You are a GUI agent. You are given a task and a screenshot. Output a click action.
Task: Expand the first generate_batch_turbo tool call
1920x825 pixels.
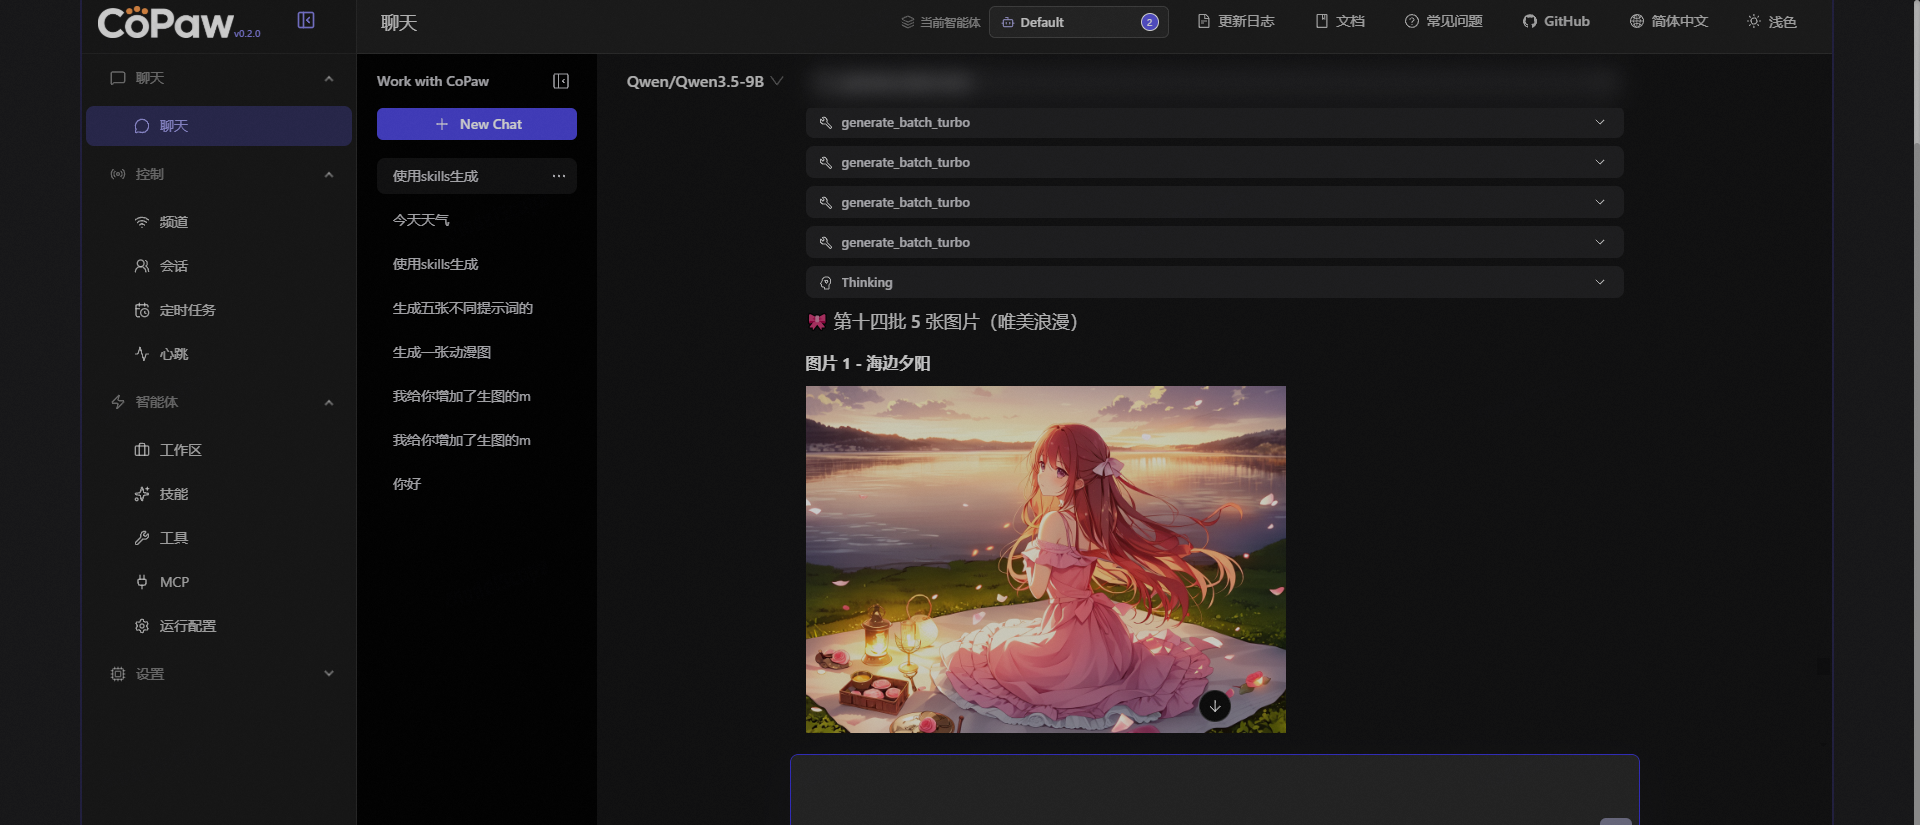[1214, 122]
